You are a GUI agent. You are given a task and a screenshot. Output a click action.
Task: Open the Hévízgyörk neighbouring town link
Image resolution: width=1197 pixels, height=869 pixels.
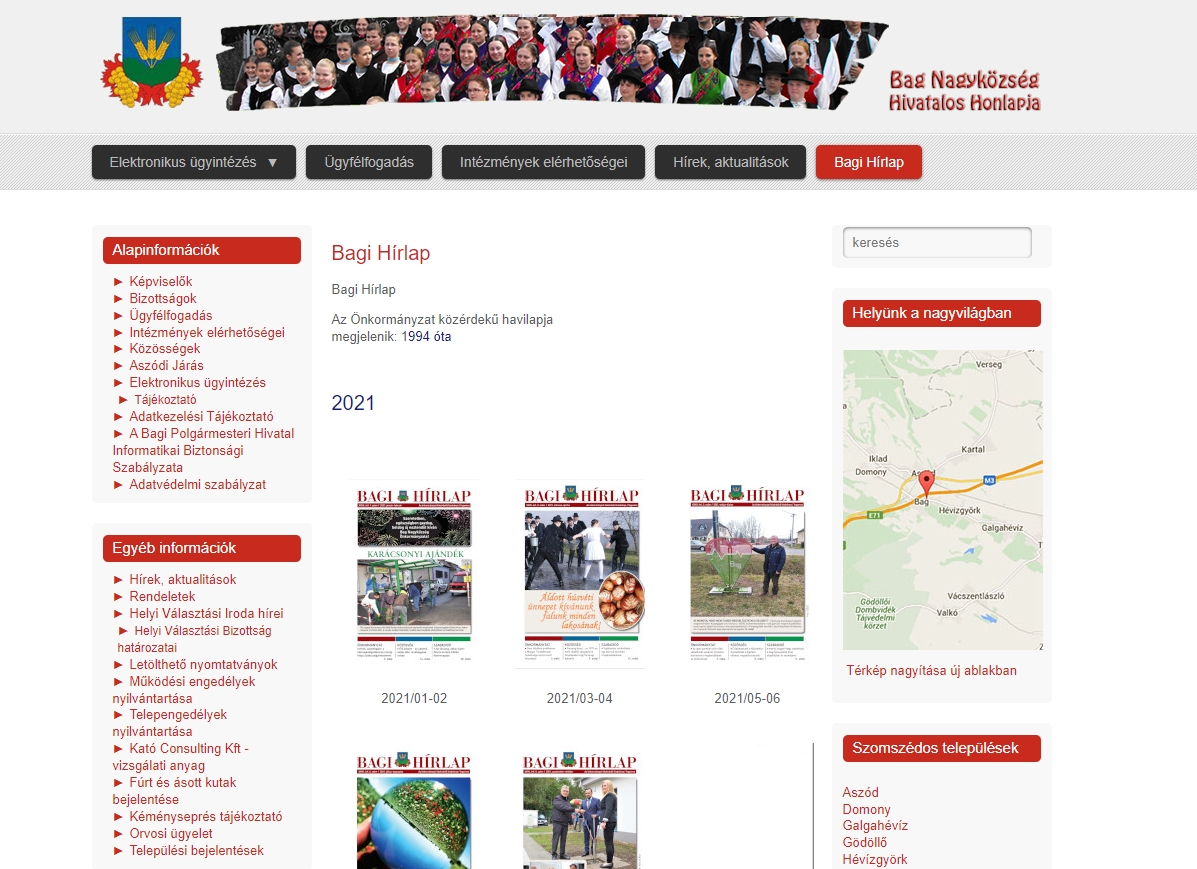tap(875, 859)
